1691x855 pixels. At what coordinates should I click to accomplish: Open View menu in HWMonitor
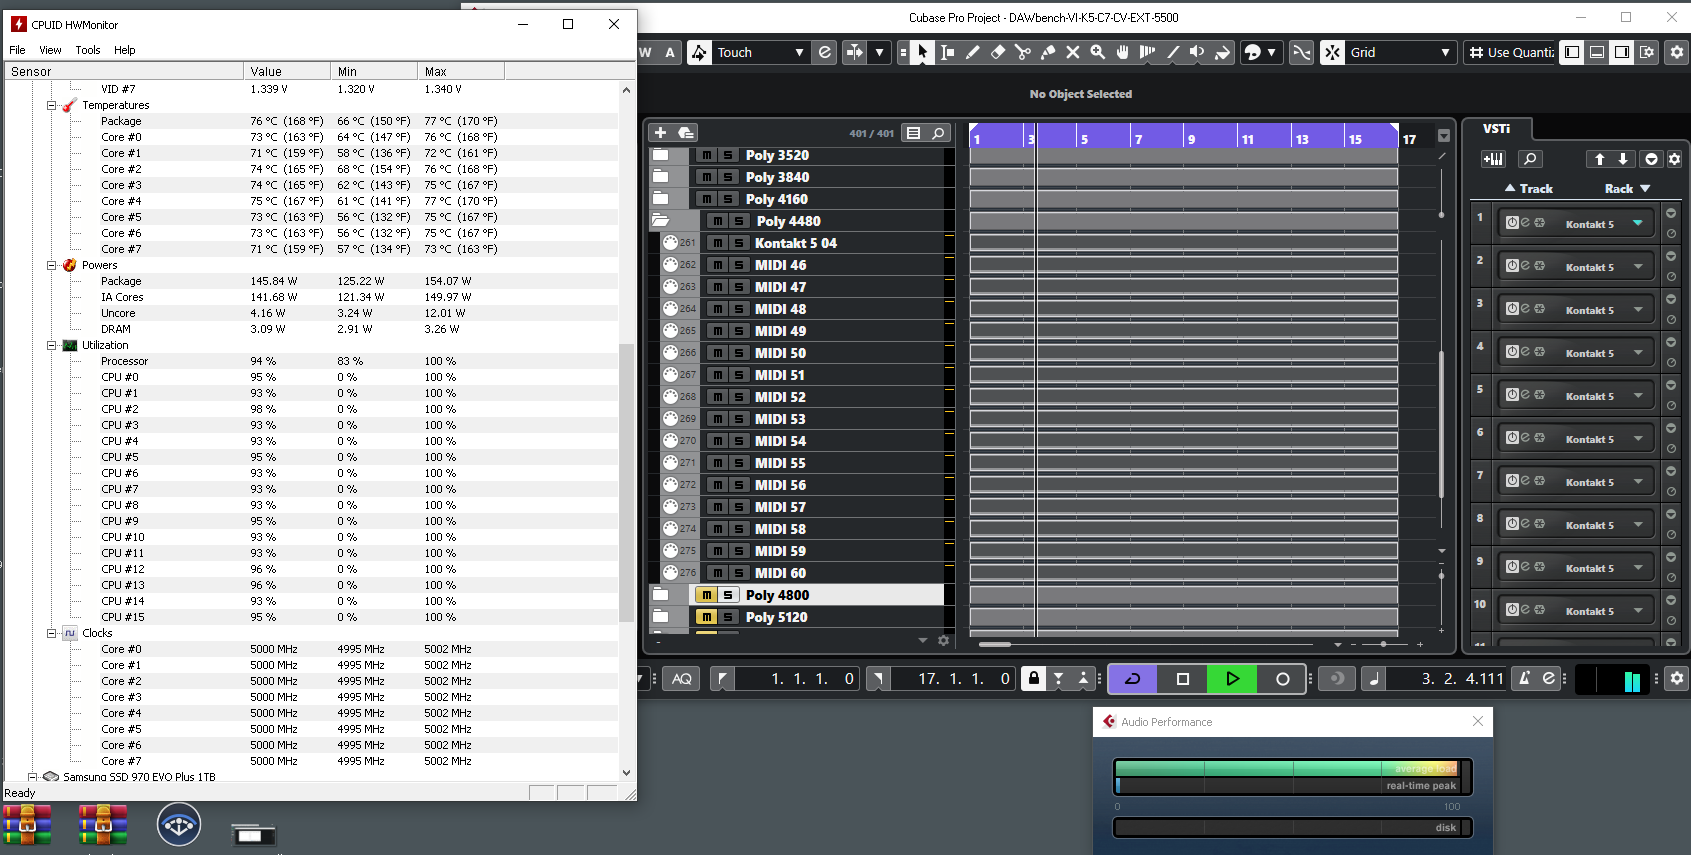[50, 50]
